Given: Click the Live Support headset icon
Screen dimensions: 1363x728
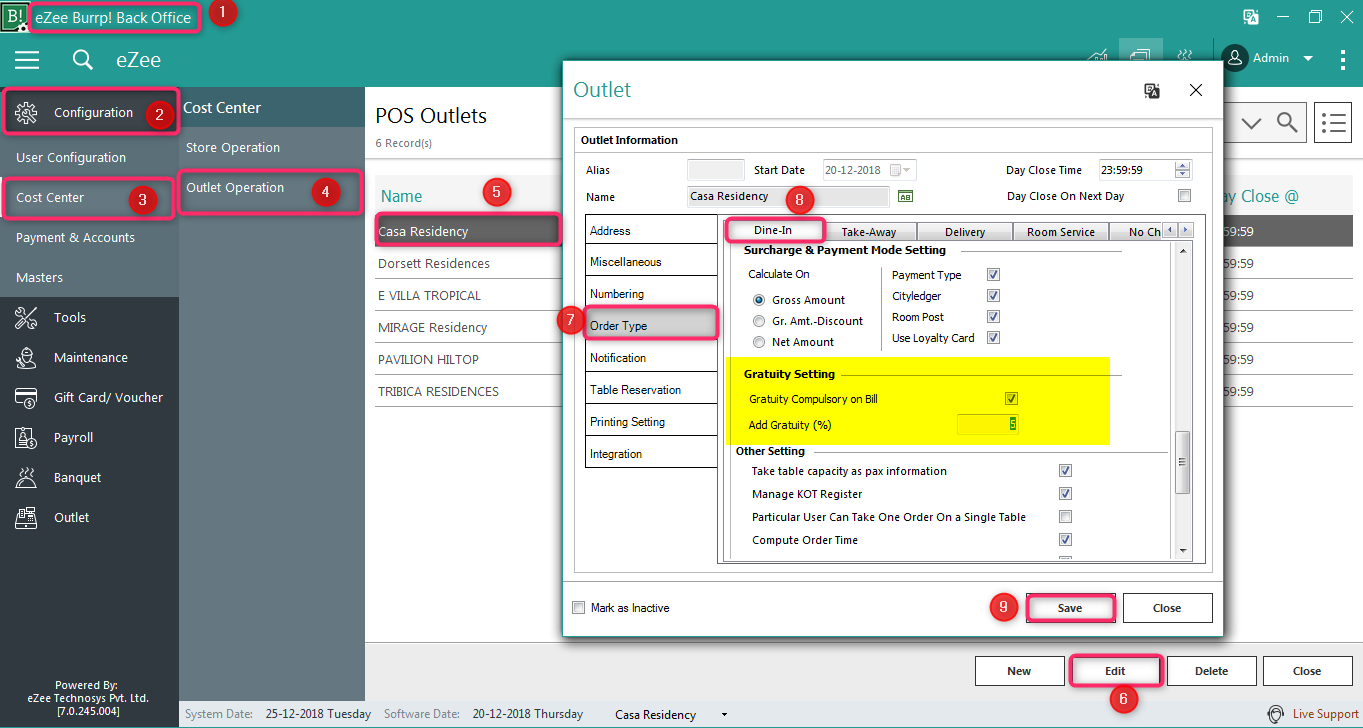Looking at the screenshot, I should [1275, 714].
